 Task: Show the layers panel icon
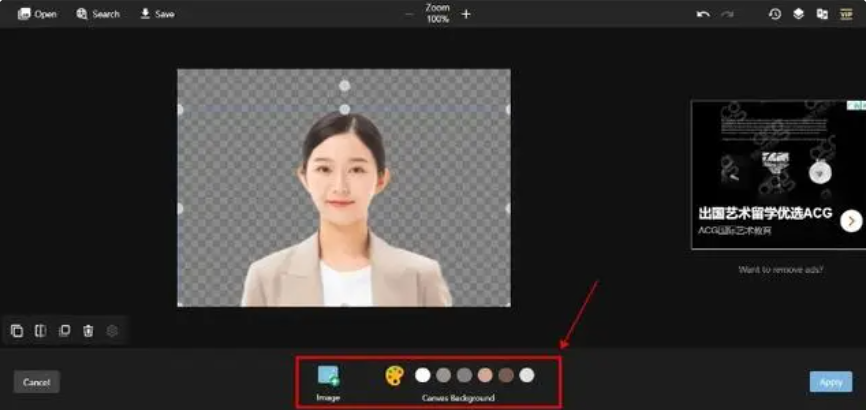(798, 14)
